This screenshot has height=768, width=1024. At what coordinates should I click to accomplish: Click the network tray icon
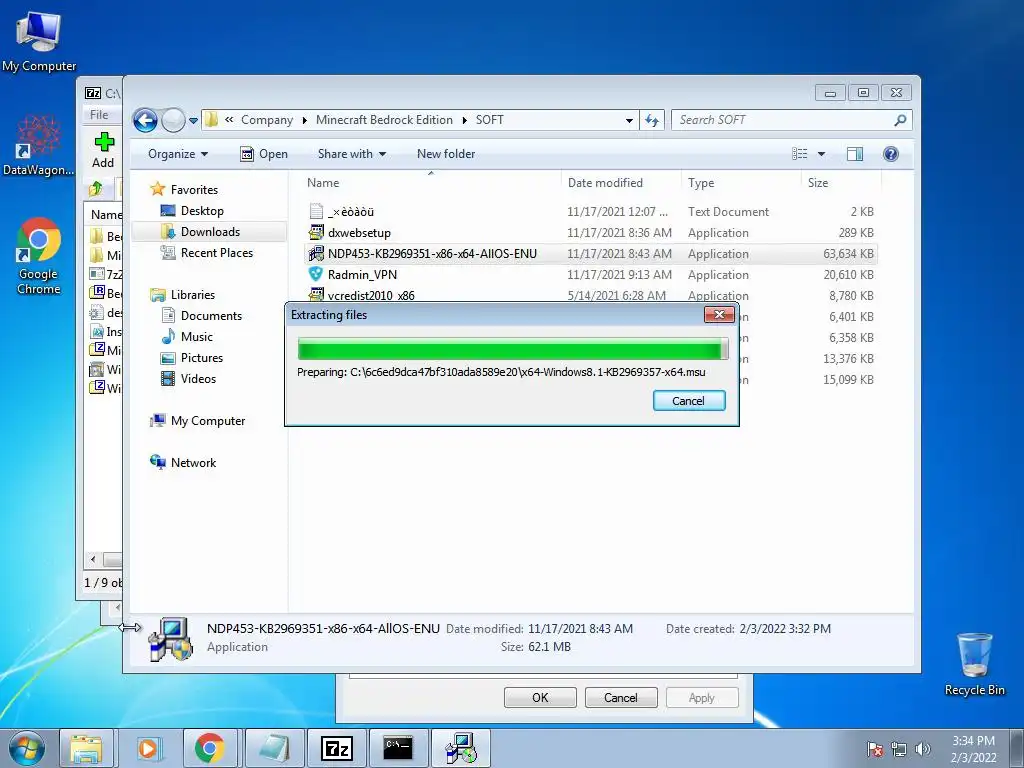pos(899,748)
